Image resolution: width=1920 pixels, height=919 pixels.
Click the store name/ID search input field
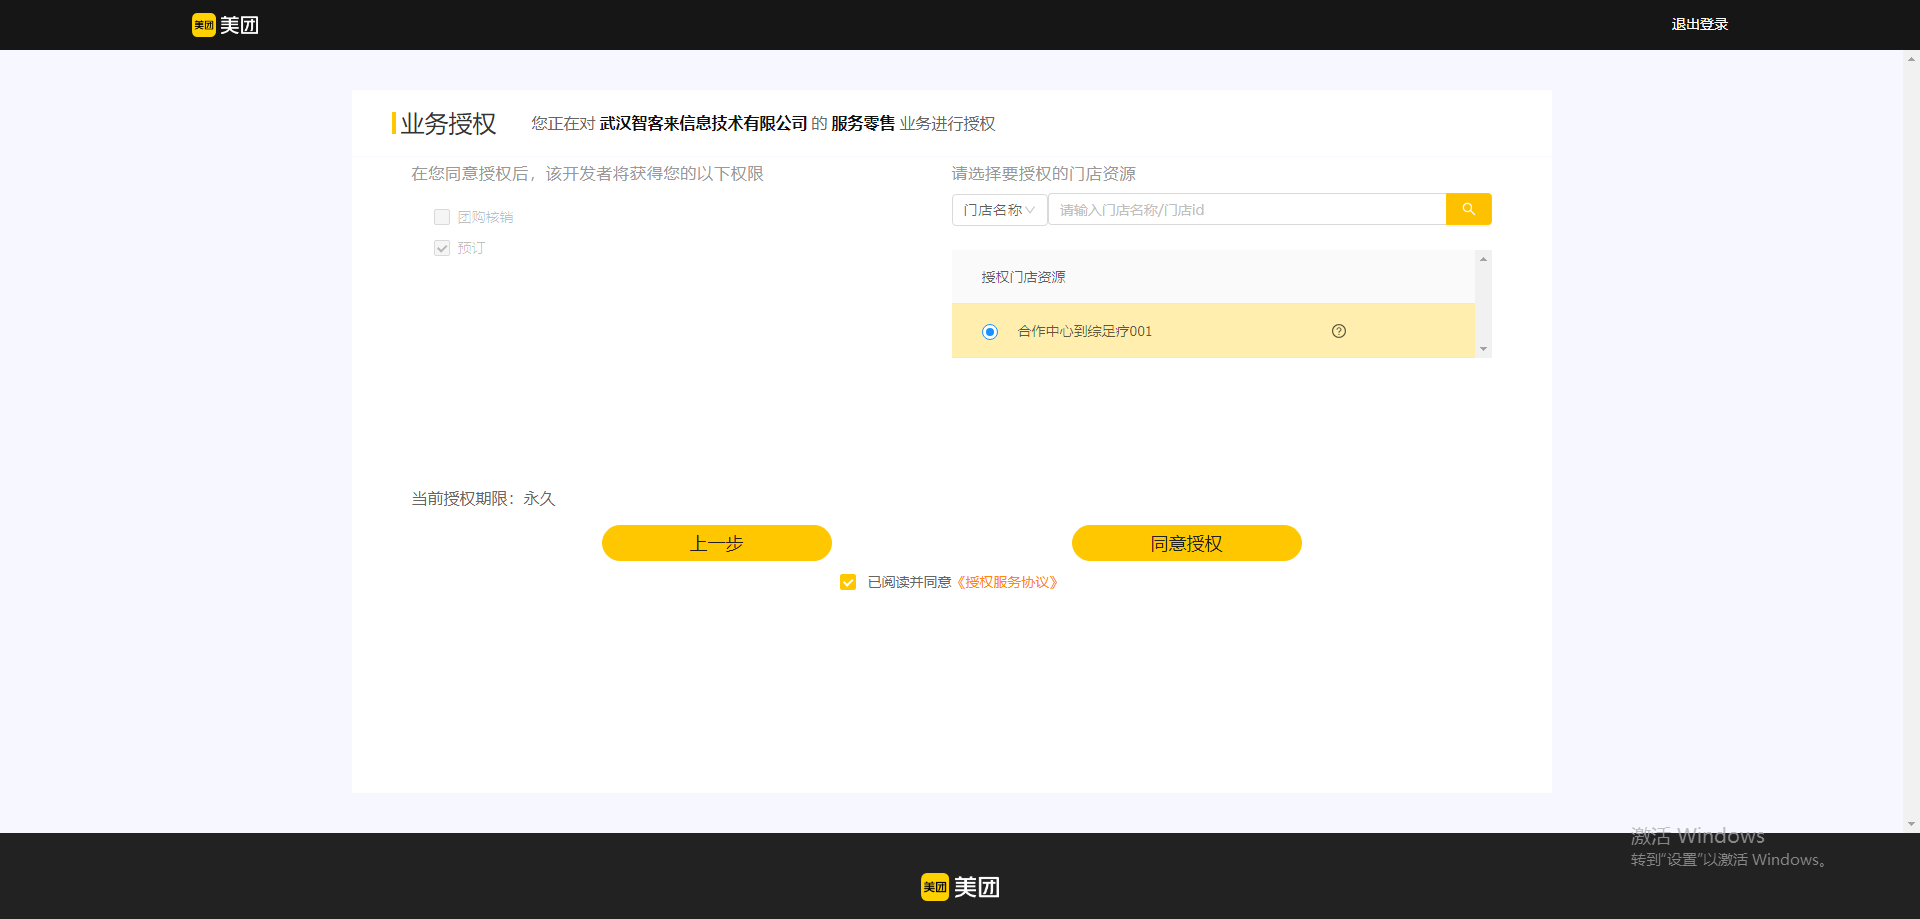pyautogui.click(x=1247, y=209)
